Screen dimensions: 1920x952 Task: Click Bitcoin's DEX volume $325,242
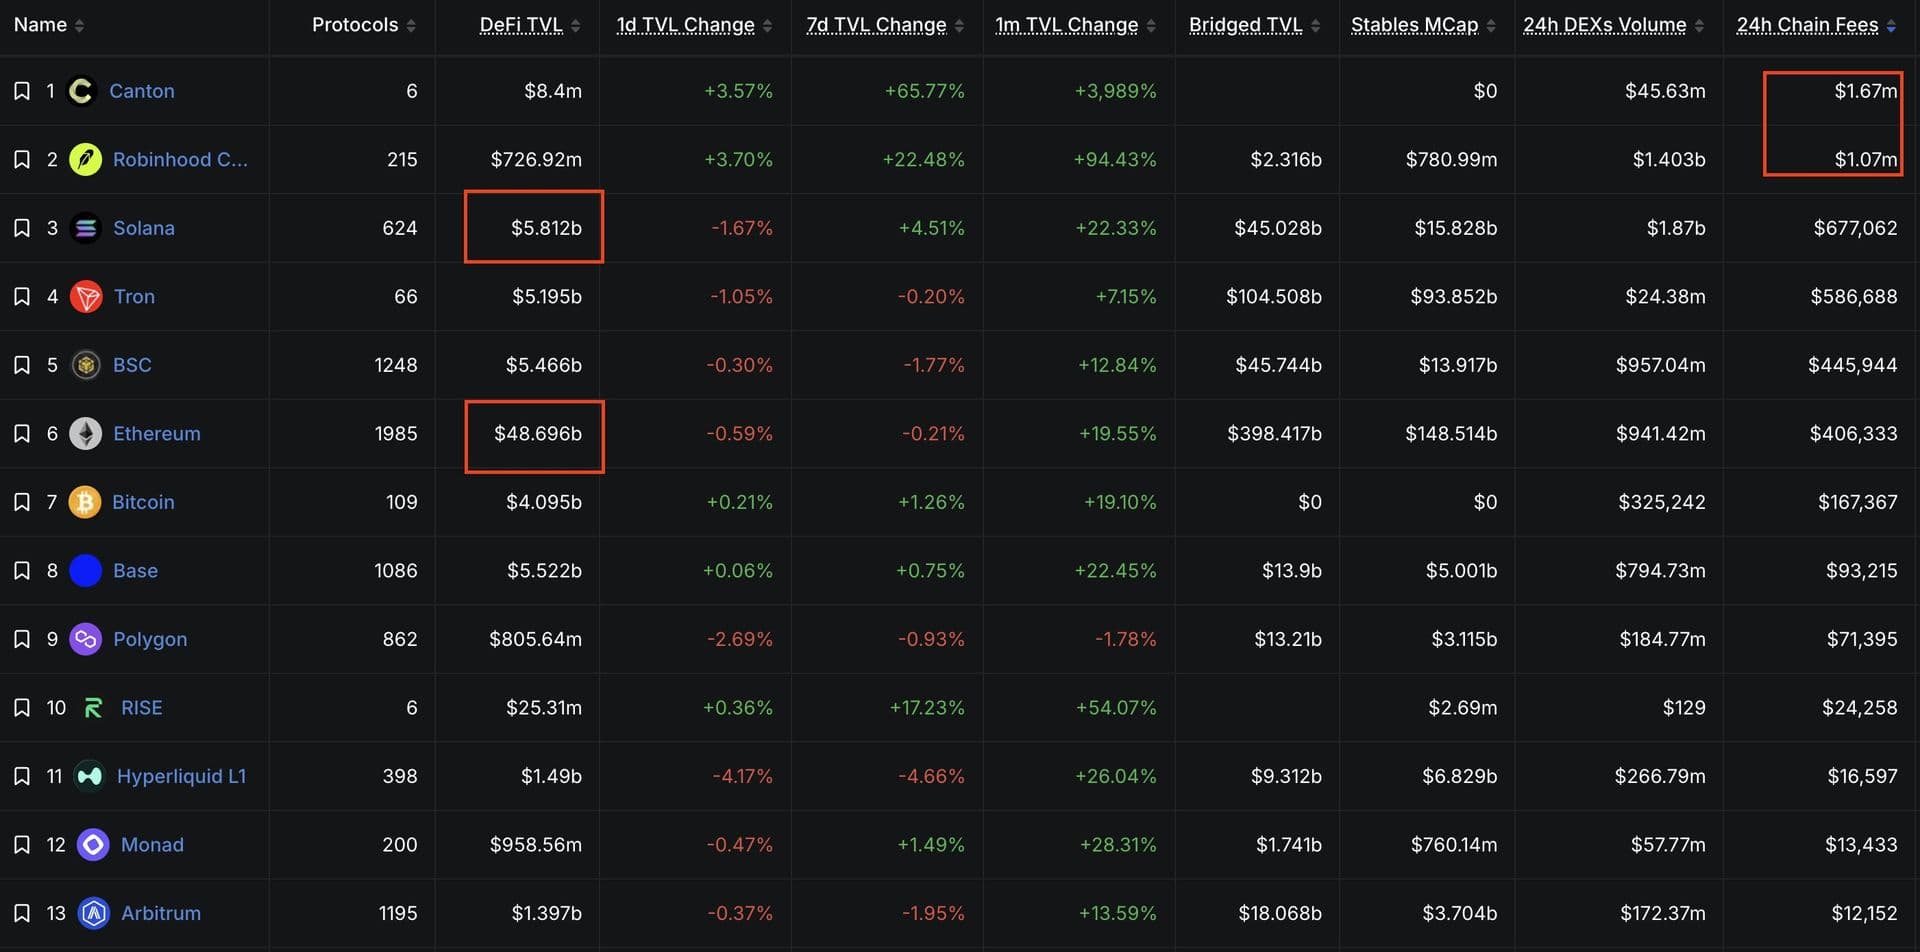pyautogui.click(x=1662, y=502)
